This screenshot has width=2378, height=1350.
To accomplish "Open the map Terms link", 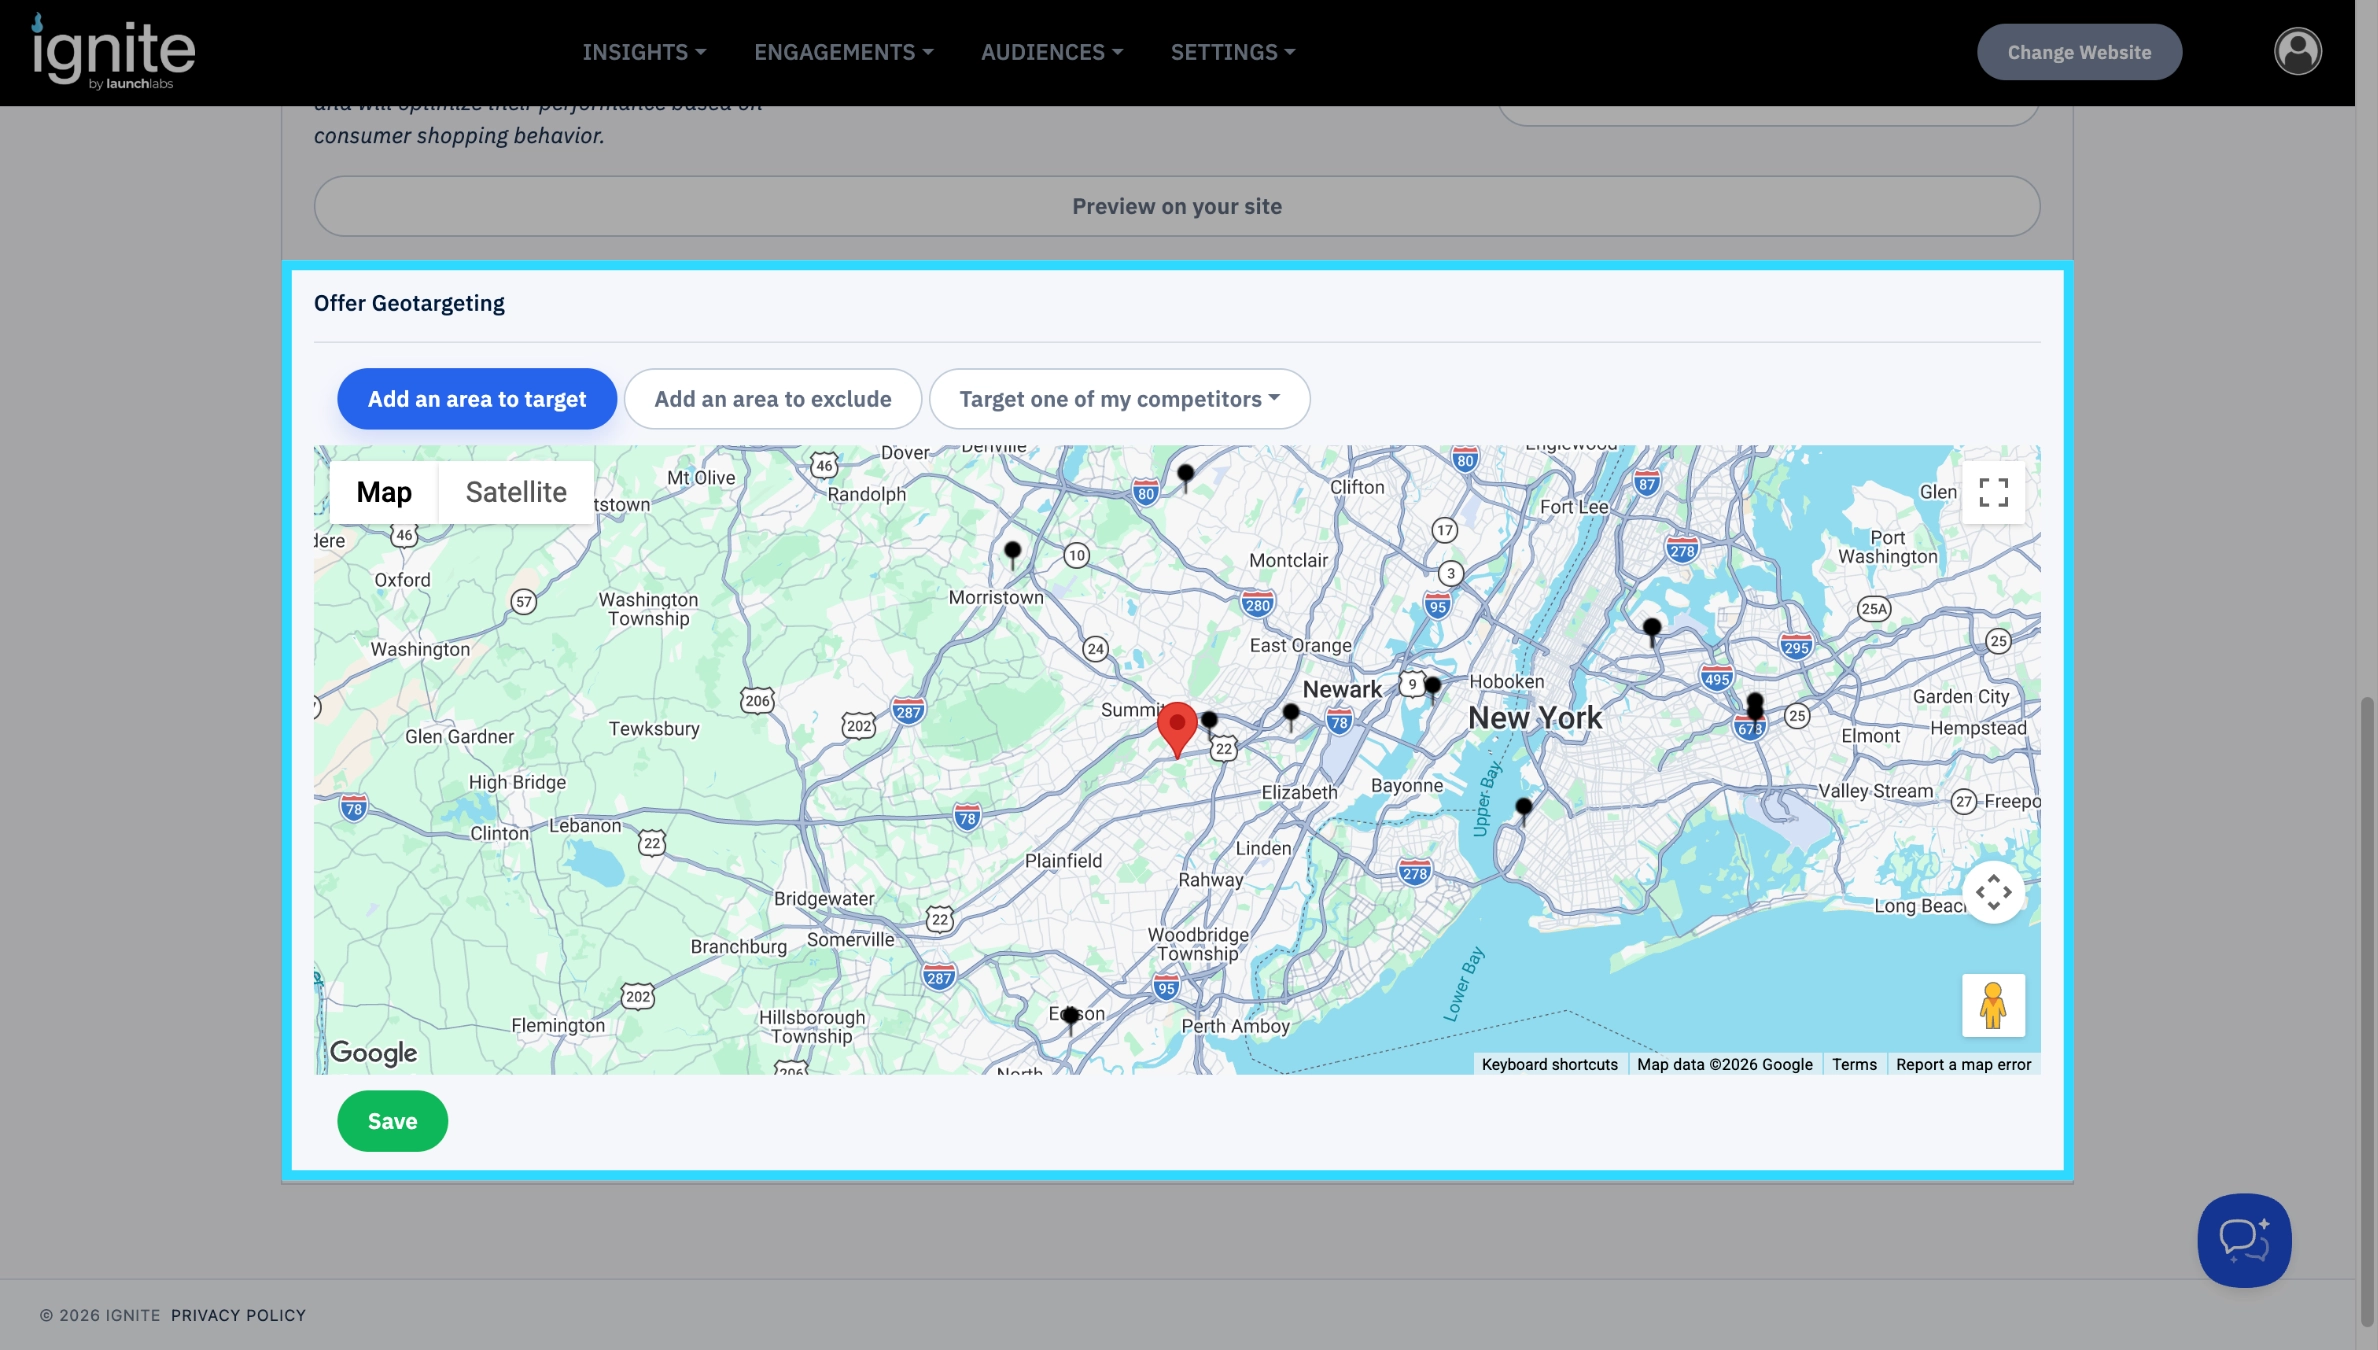I will pos(1854,1064).
